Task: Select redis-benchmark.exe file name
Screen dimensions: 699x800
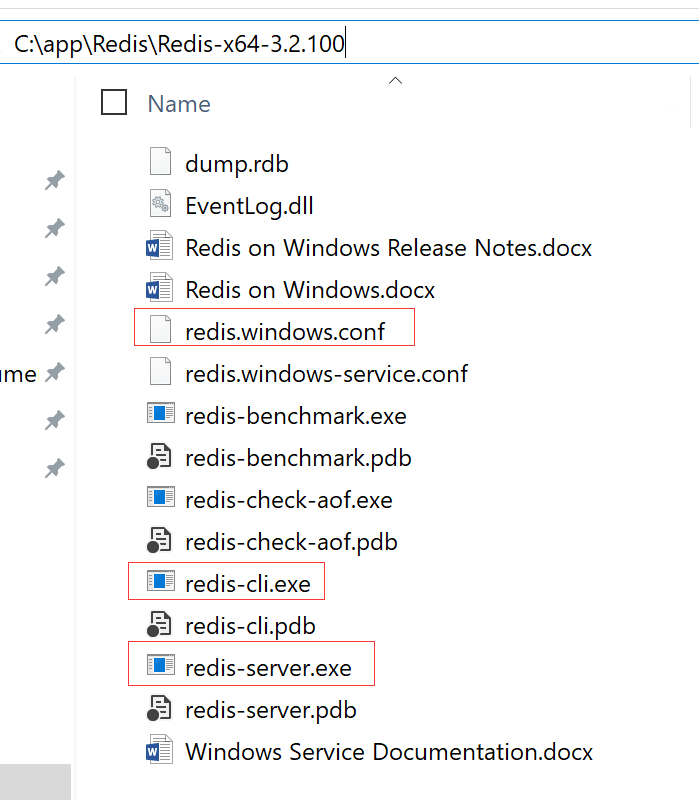Action: click(x=296, y=416)
